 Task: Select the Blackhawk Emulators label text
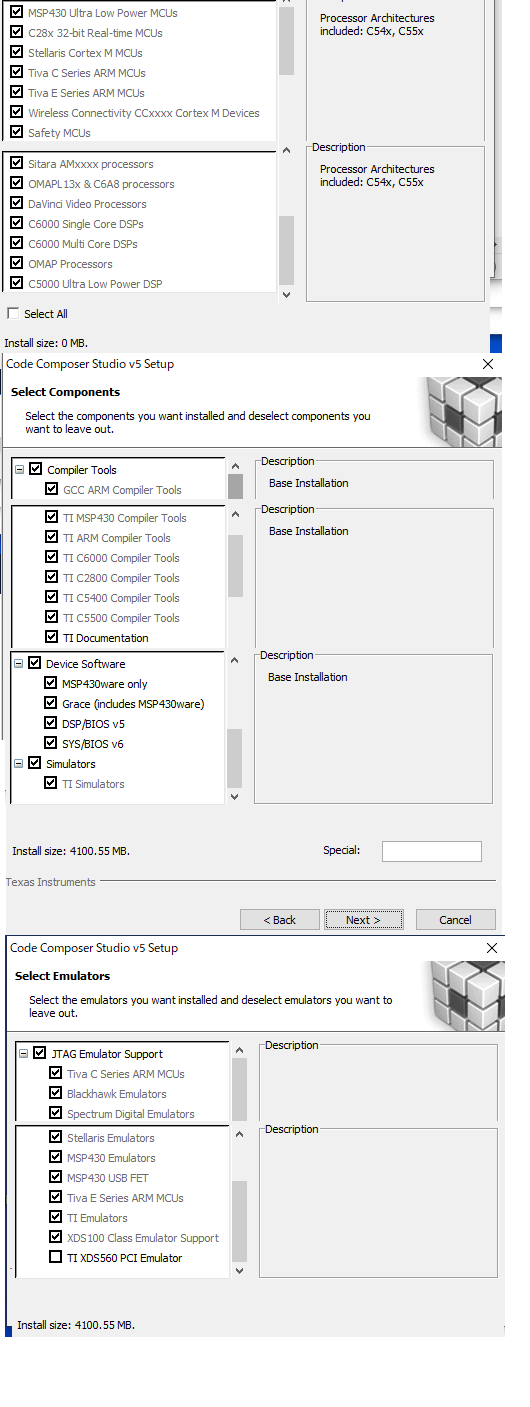(x=117, y=1093)
